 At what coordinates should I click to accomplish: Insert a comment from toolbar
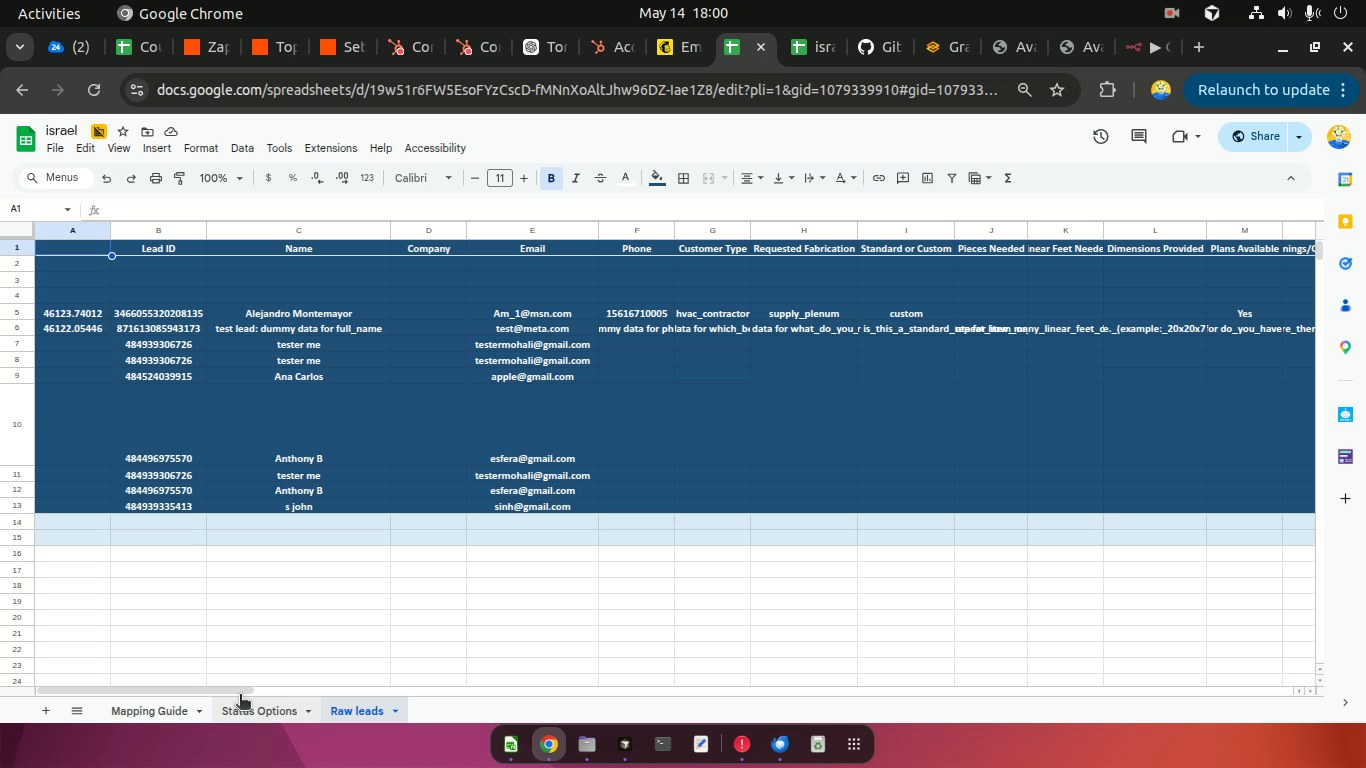coord(903,178)
